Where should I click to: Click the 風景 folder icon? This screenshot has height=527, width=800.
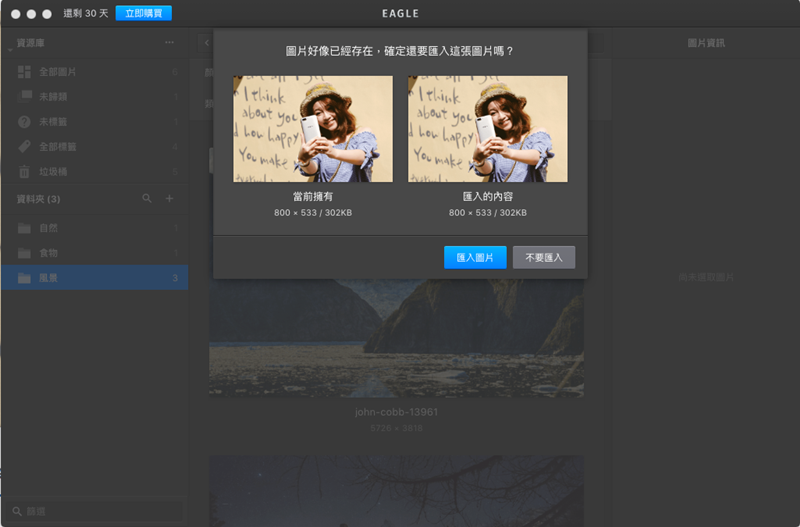point(24,278)
